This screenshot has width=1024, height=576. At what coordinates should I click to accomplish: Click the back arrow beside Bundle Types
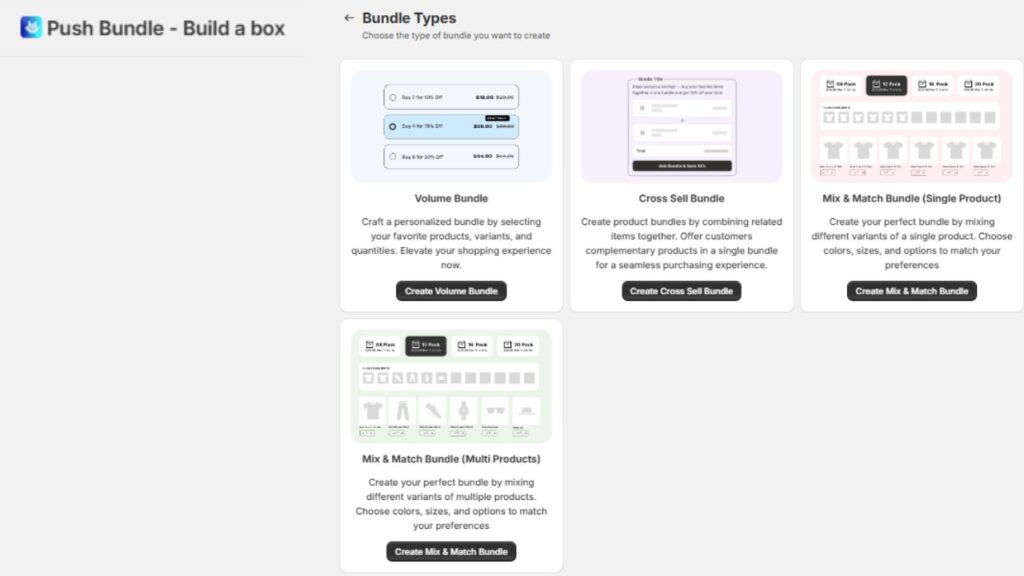click(349, 17)
